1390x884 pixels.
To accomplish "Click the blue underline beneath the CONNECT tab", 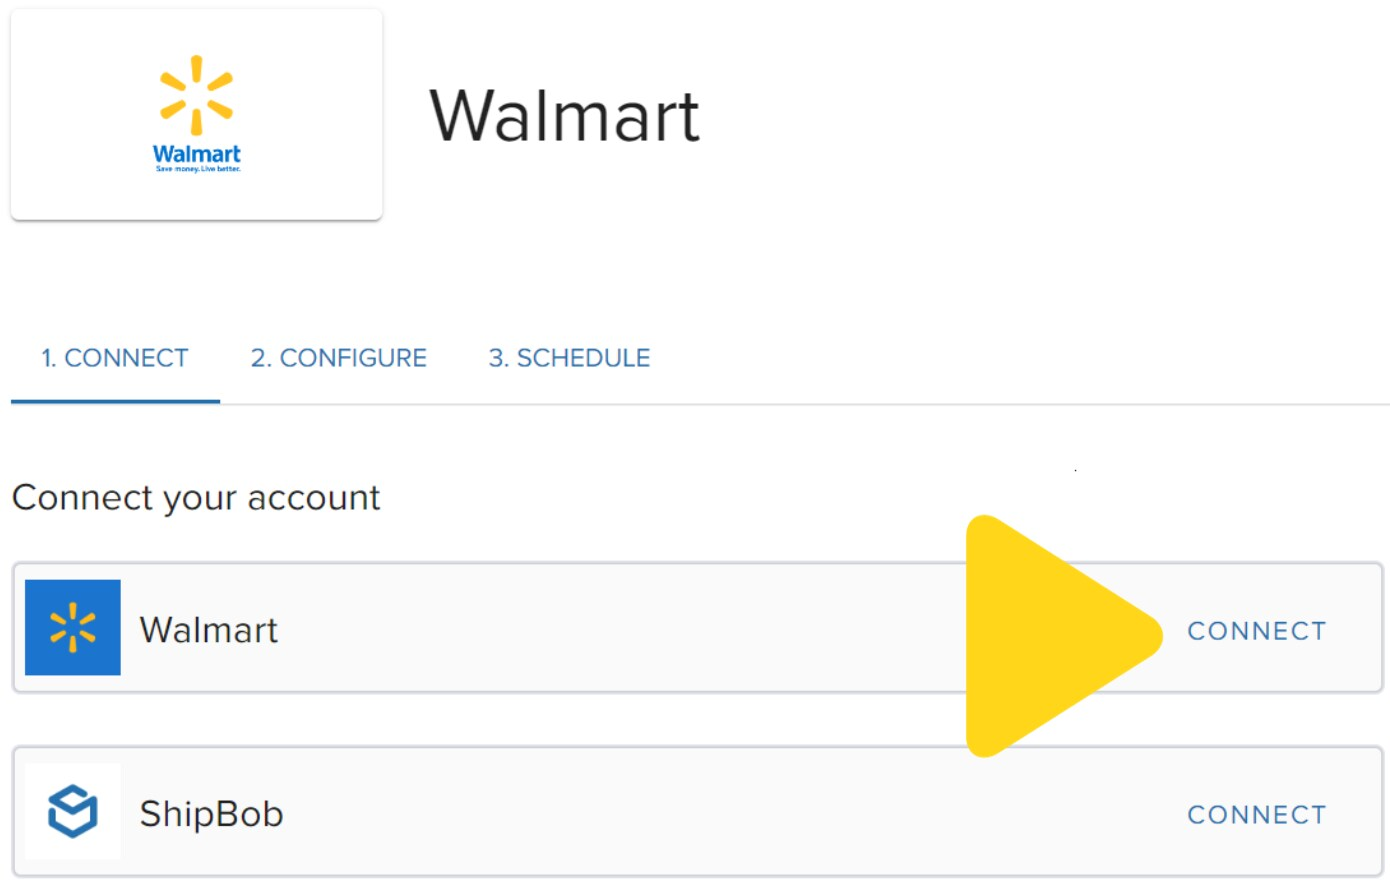I will (x=115, y=402).
